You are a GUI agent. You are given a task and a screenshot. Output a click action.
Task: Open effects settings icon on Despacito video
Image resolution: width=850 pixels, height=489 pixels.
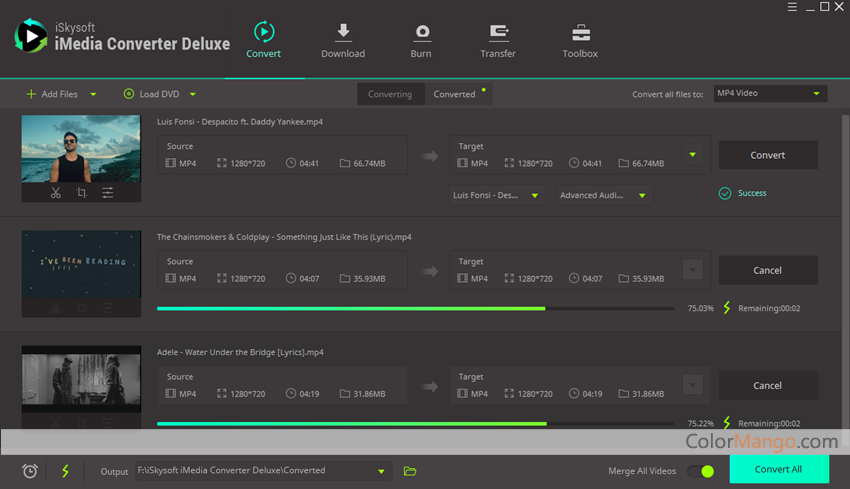(107, 192)
